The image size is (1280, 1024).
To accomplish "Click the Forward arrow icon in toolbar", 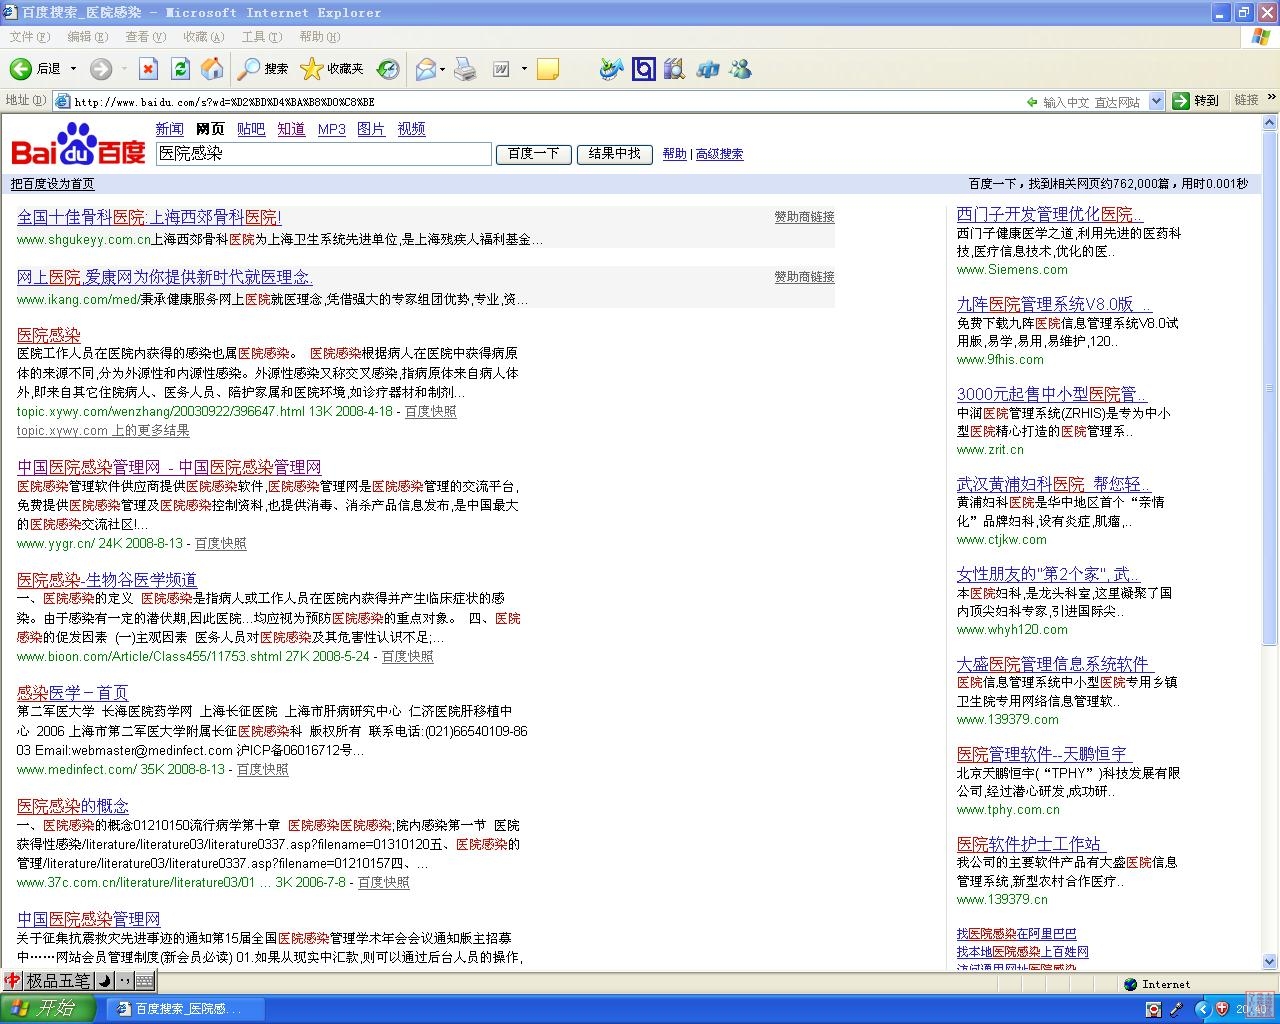I will 100,68.
